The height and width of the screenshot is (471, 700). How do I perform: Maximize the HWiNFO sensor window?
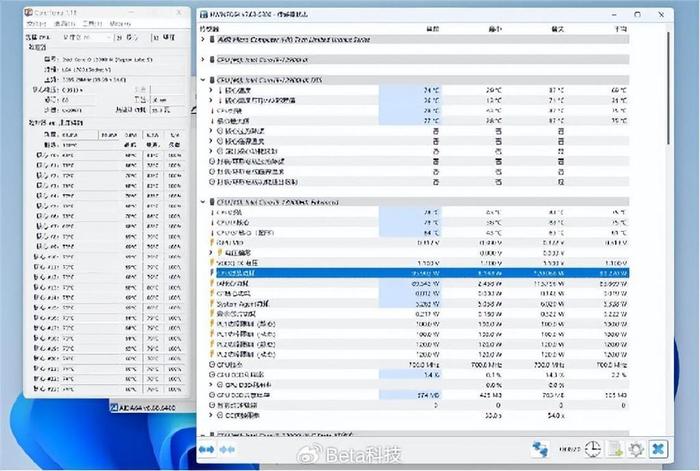coord(638,14)
